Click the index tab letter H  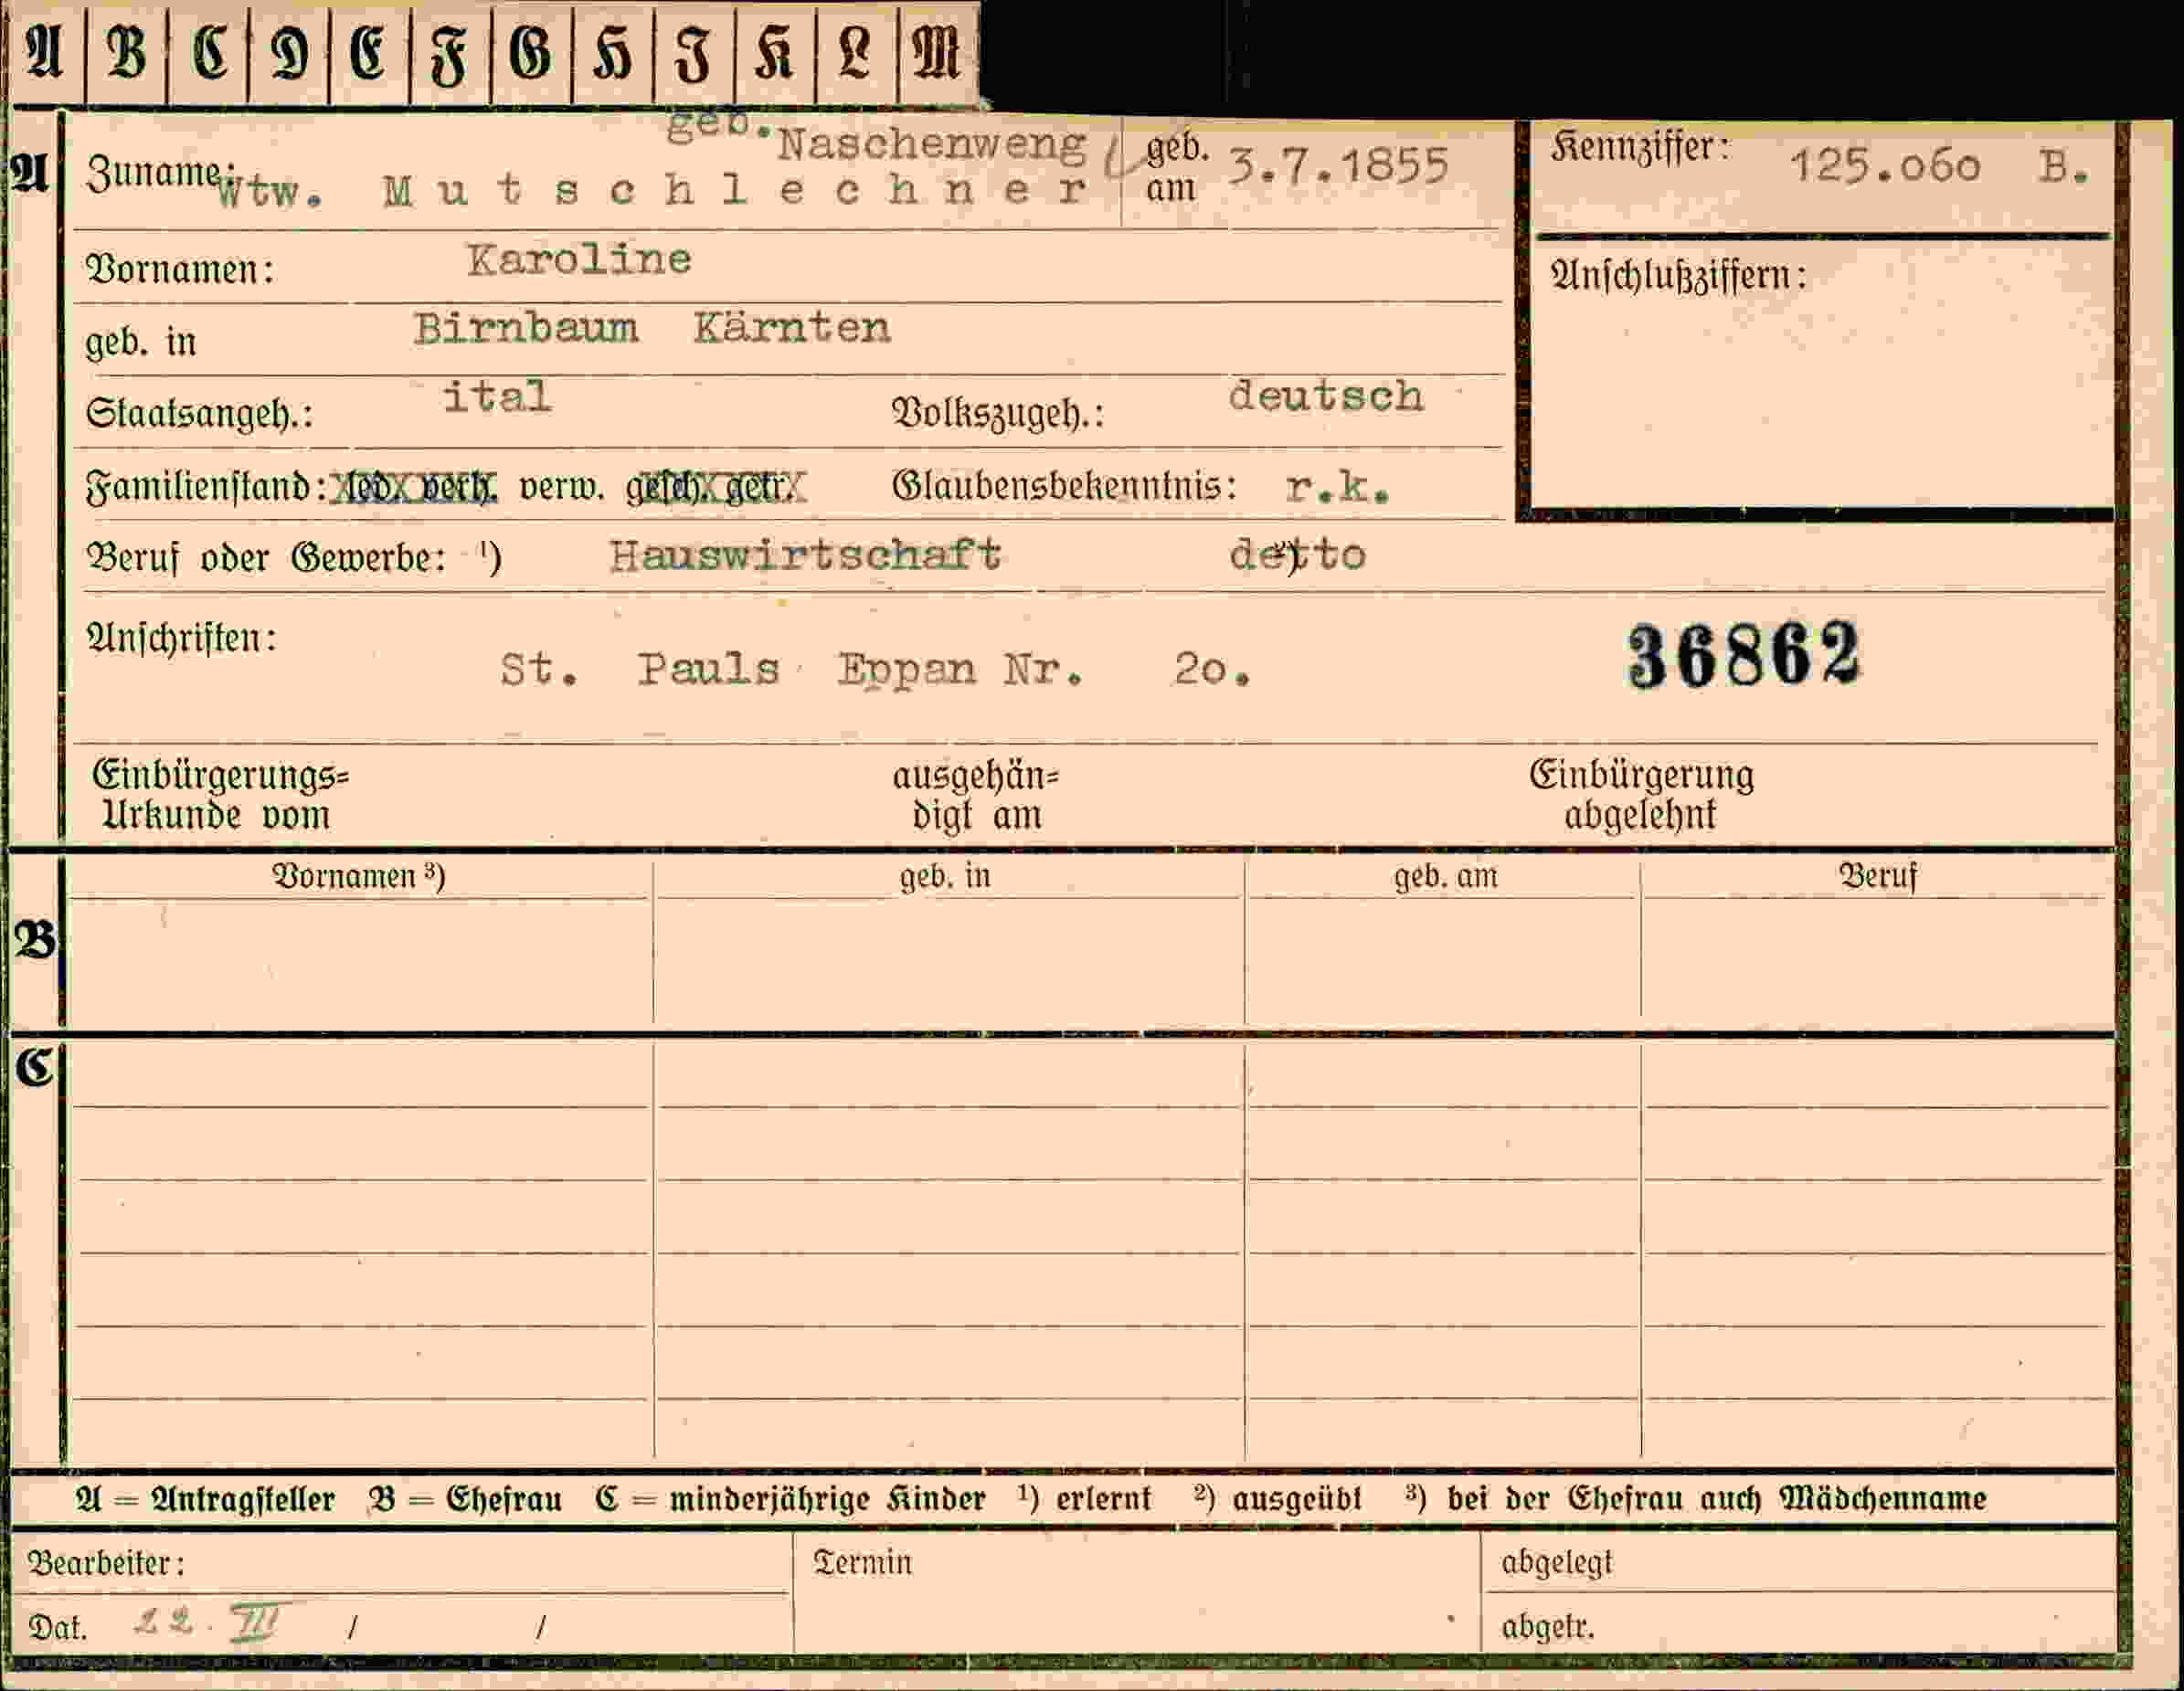coord(612,53)
